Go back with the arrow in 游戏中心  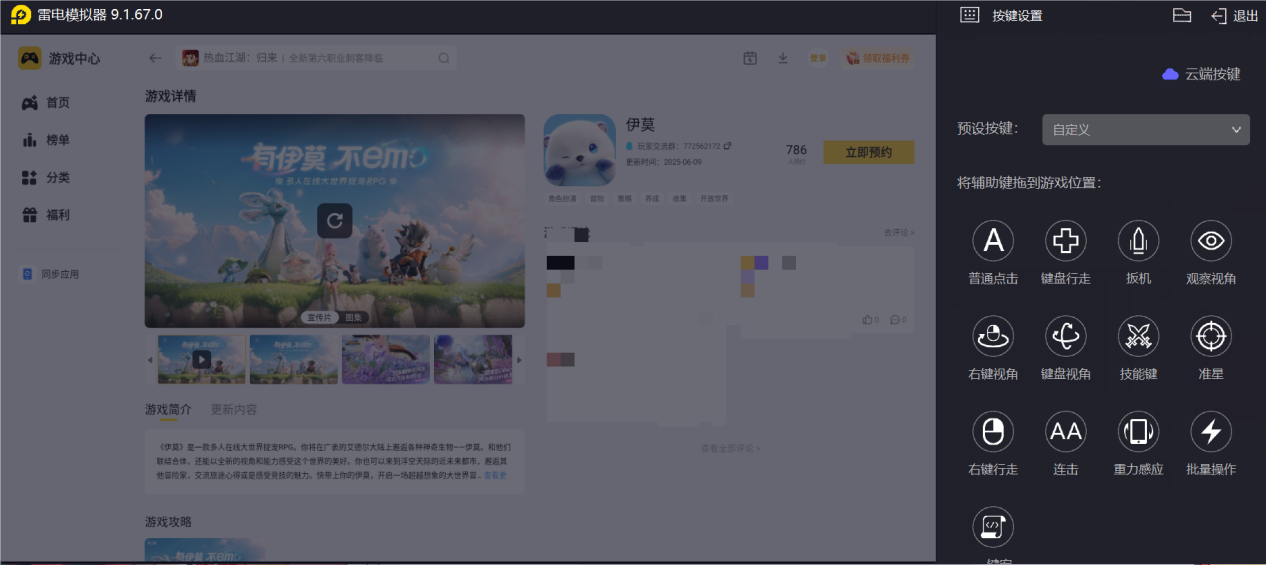coord(155,58)
